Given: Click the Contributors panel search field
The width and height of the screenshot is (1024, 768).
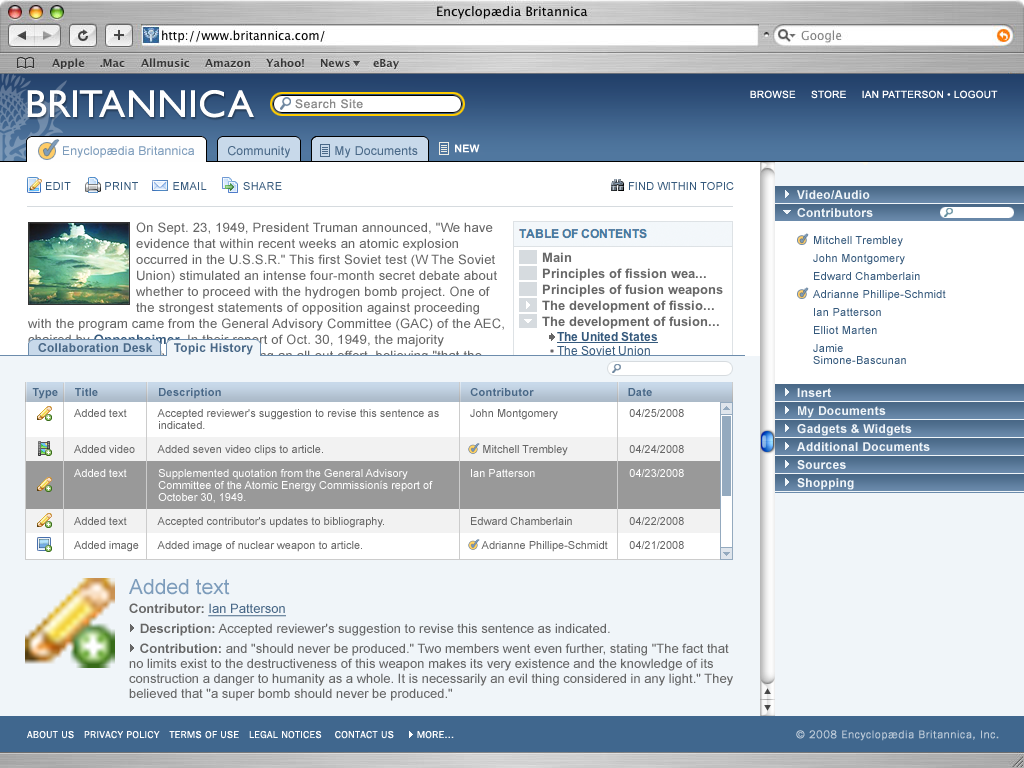Looking at the screenshot, I should [x=976, y=212].
